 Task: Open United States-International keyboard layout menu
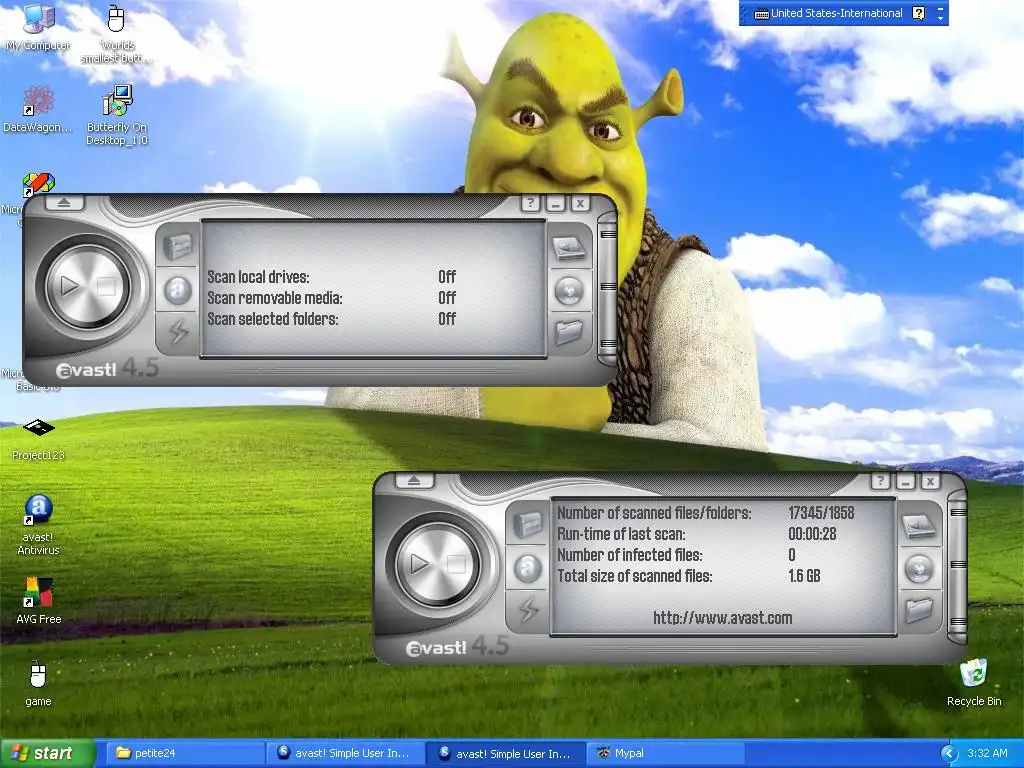[829, 13]
